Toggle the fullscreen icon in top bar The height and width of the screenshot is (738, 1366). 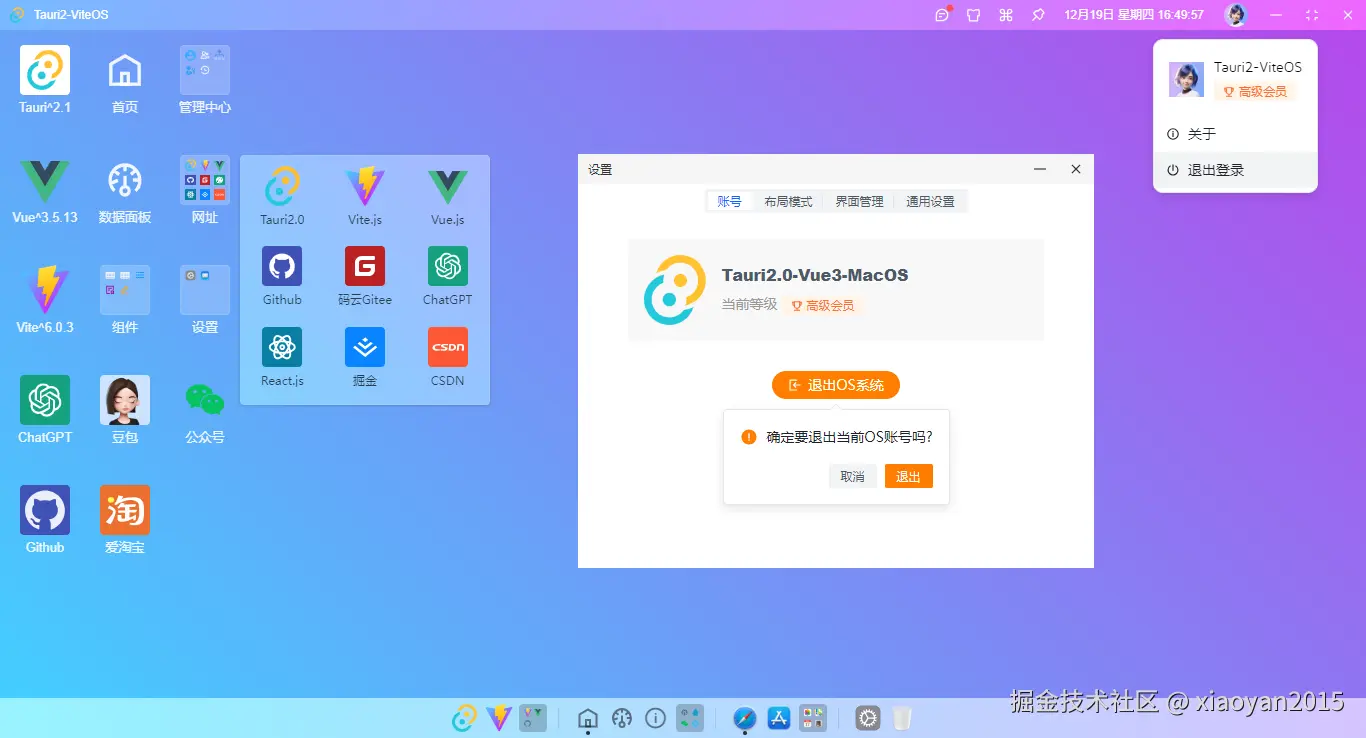pyautogui.click(x=1312, y=15)
